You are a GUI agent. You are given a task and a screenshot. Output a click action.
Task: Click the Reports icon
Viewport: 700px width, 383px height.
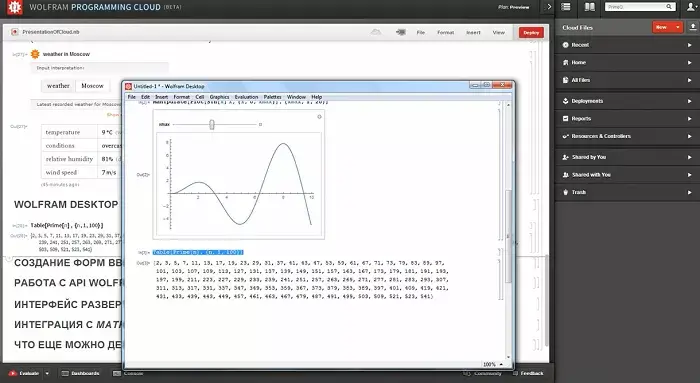566,119
